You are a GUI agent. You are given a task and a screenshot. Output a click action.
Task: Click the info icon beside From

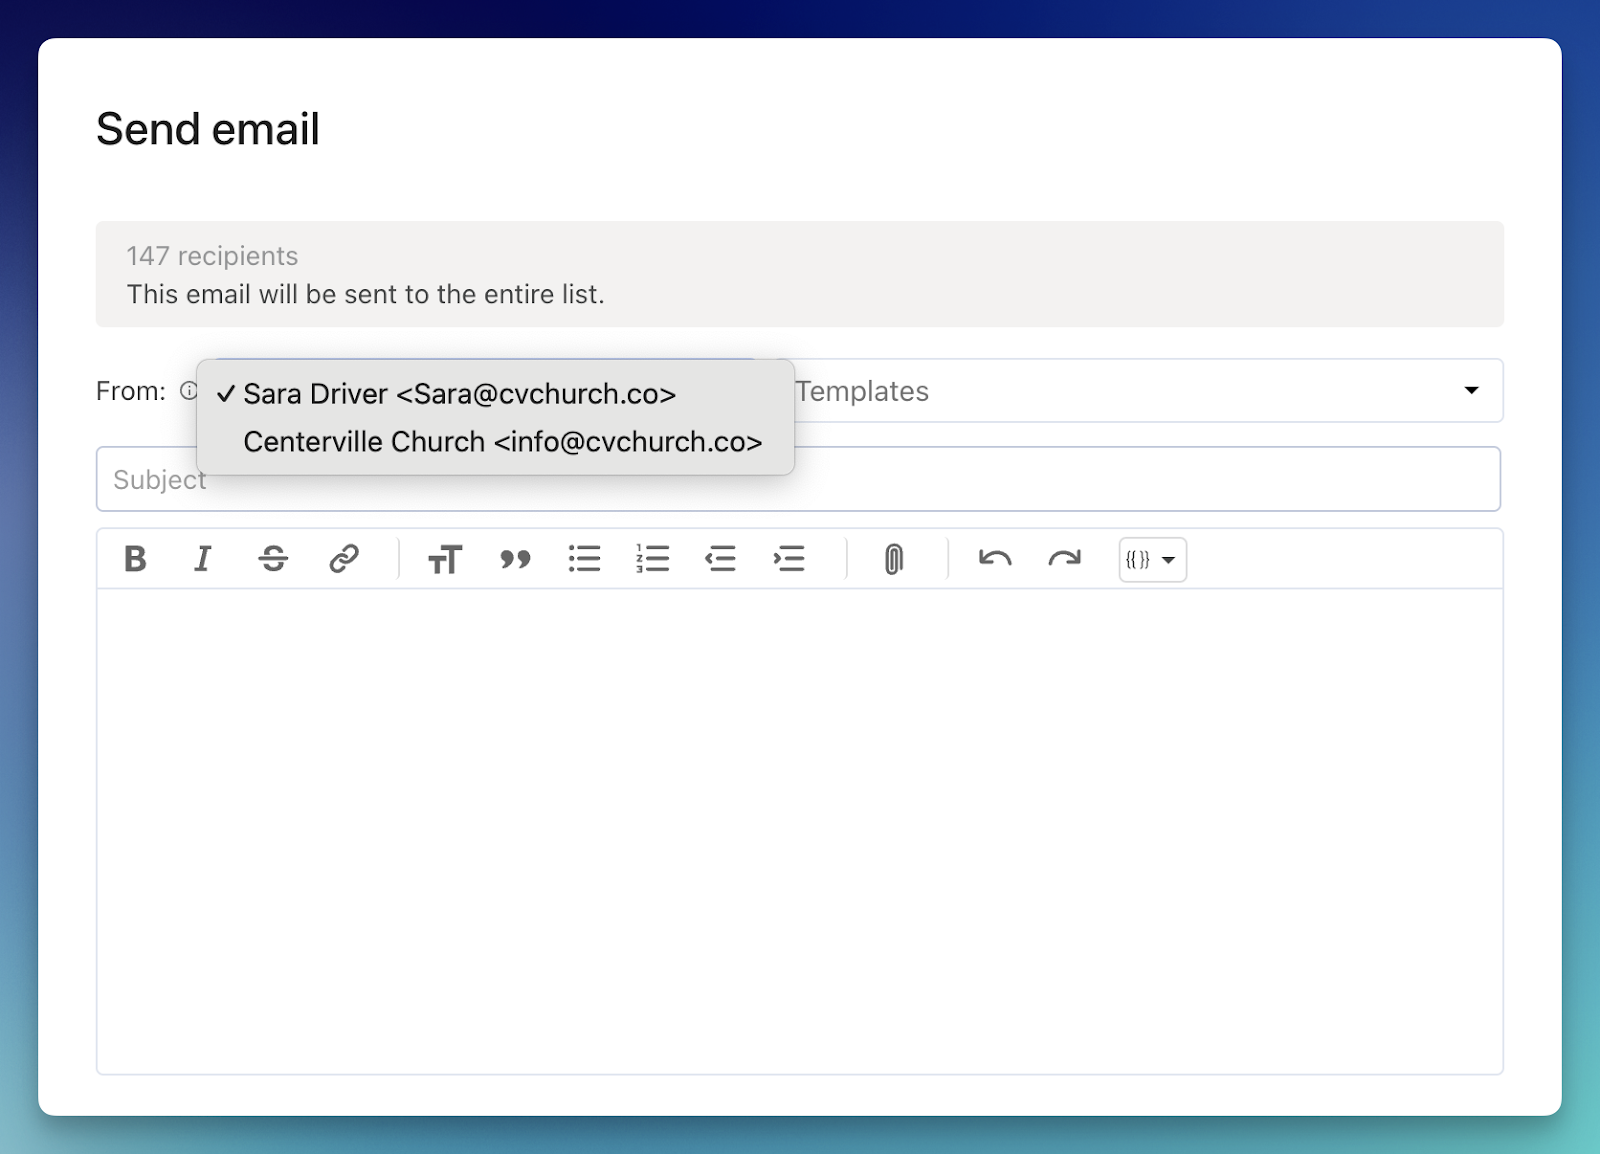(188, 391)
